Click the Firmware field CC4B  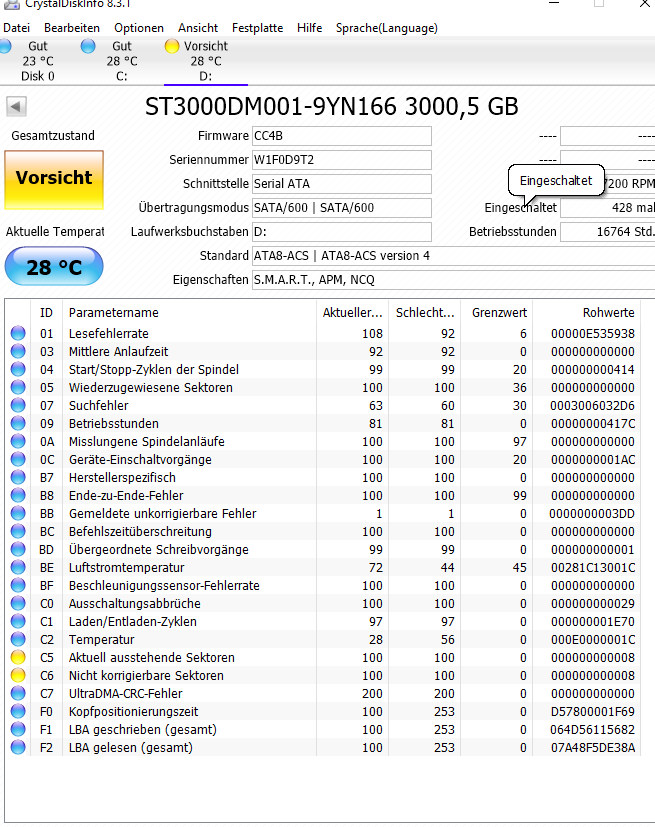pyautogui.click(x=342, y=136)
